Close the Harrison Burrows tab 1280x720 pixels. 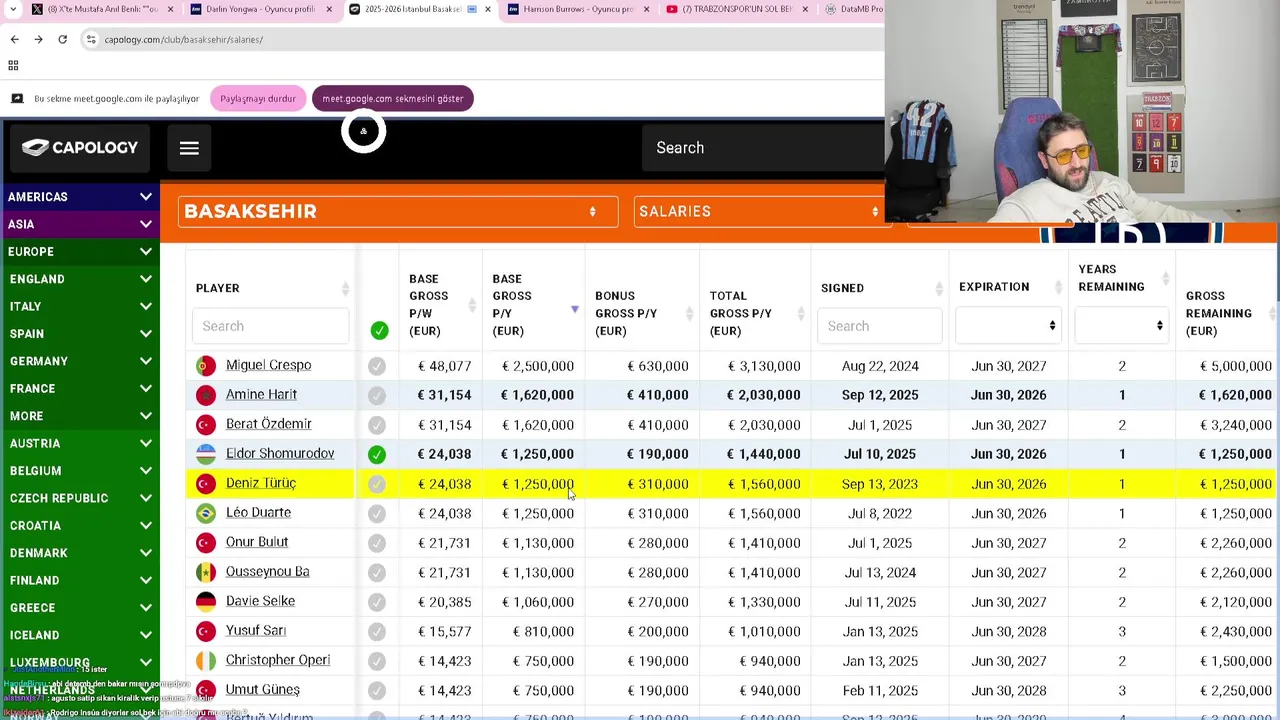647,9
